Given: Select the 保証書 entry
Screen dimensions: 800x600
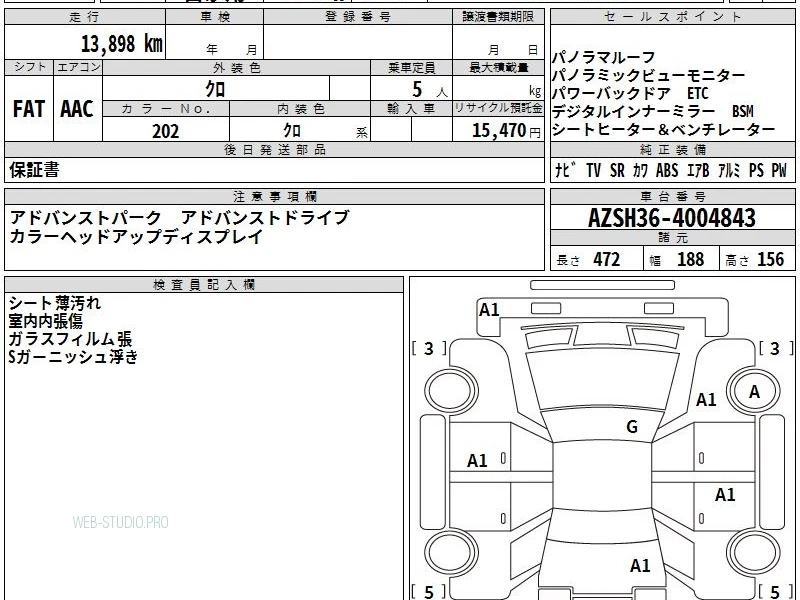Looking at the screenshot, I should click(34, 169).
